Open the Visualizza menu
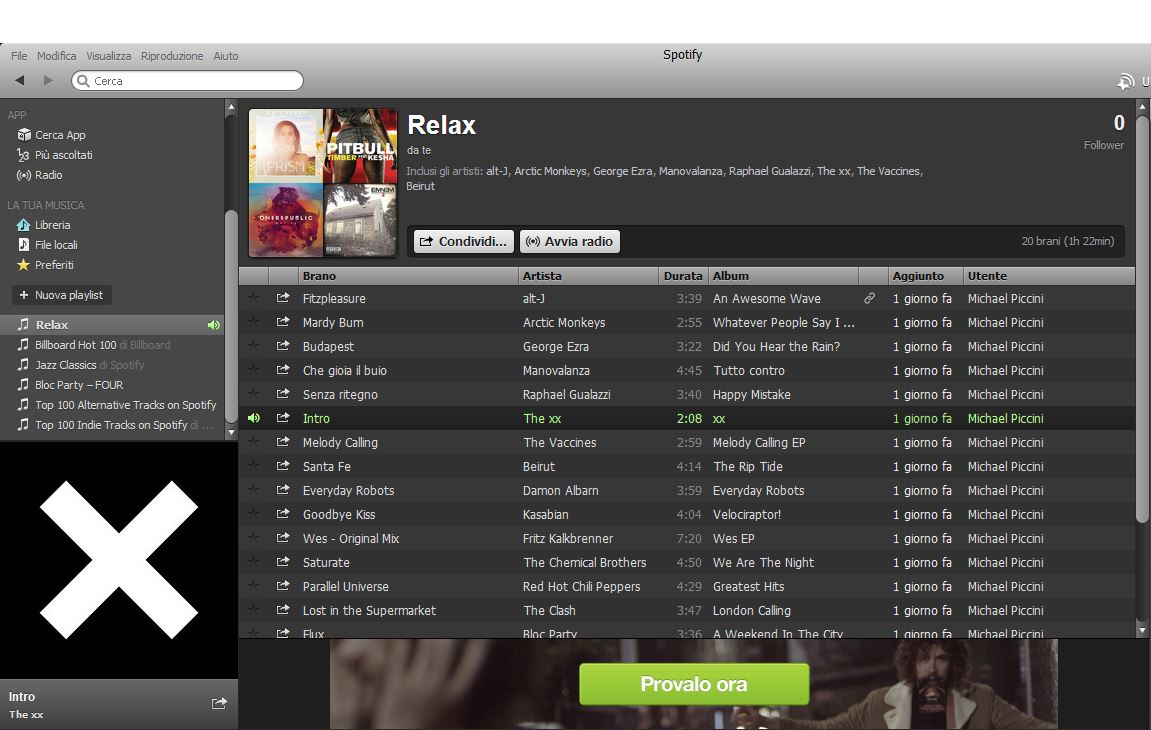The width and height of the screenshot is (1151, 730). 109,56
